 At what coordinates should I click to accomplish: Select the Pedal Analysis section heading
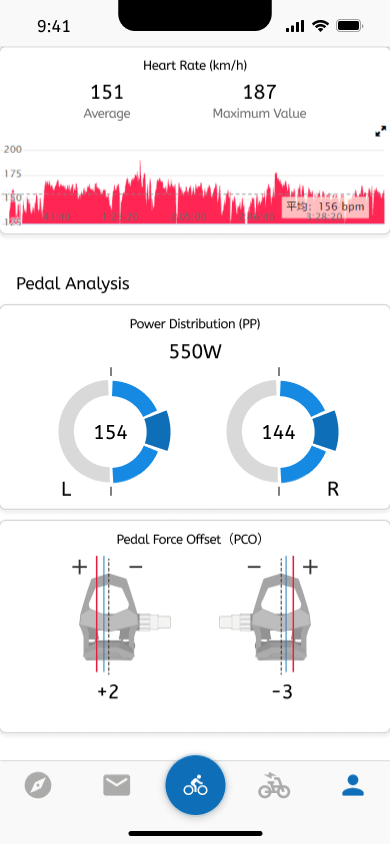click(x=73, y=284)
